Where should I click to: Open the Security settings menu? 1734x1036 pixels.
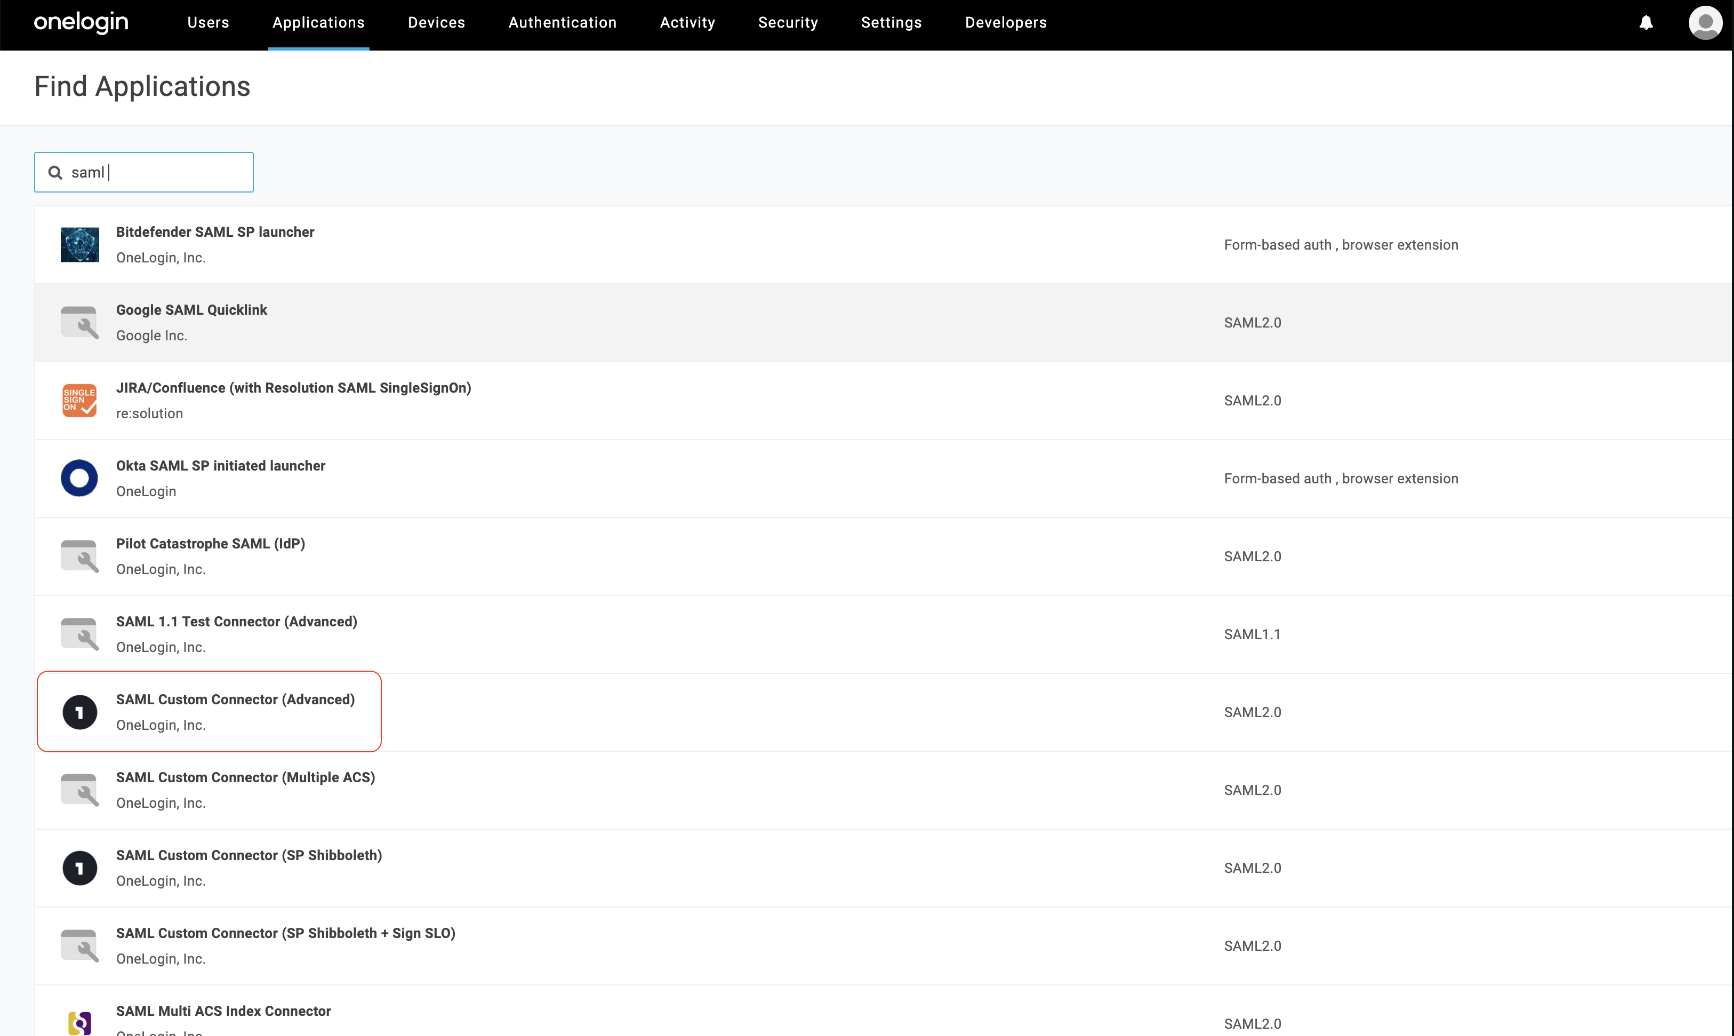click(788, 22)
